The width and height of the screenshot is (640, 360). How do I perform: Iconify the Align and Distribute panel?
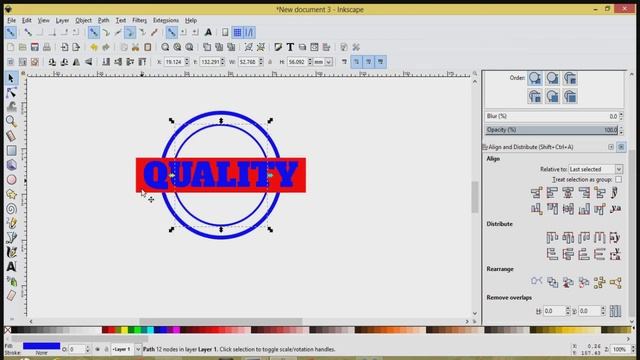click(611, 147)
